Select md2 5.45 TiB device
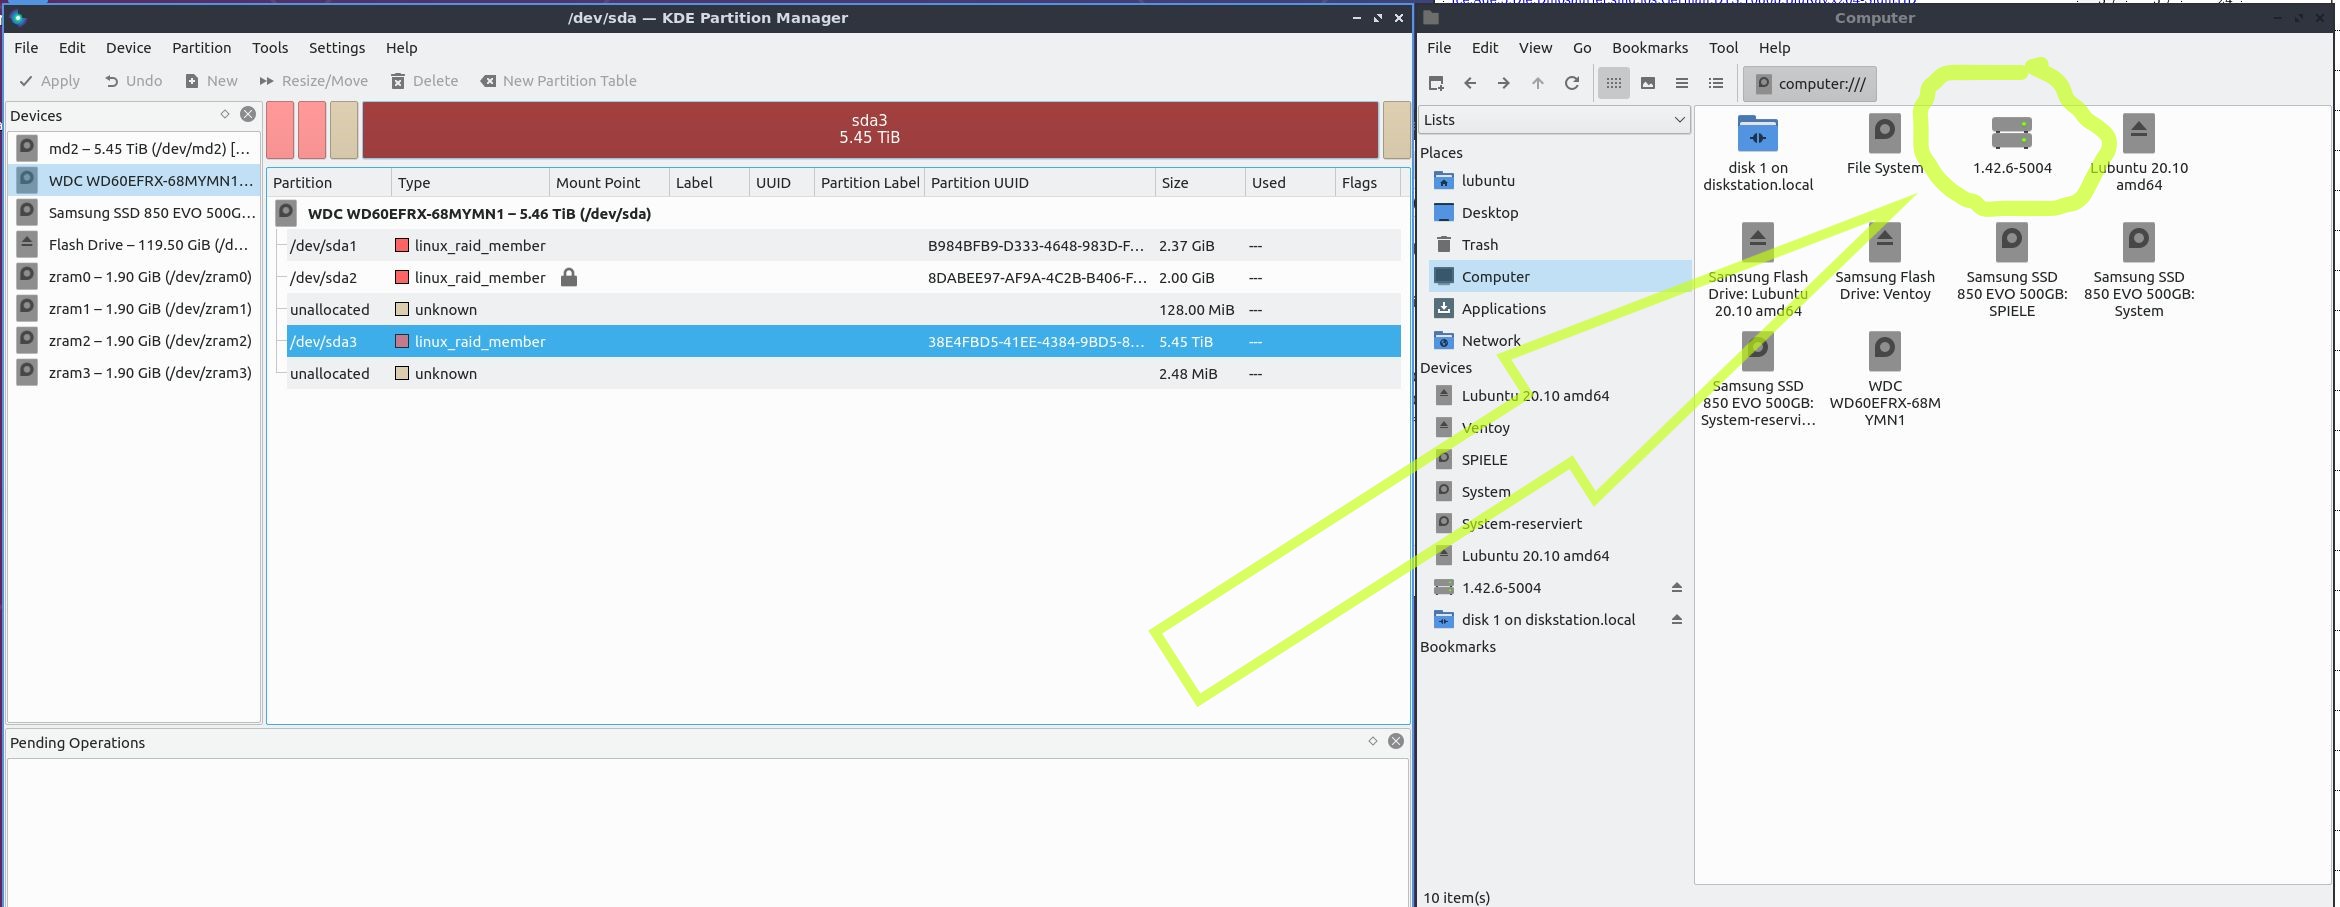Viewport: 2340px width, 907px height. [134, 149]
